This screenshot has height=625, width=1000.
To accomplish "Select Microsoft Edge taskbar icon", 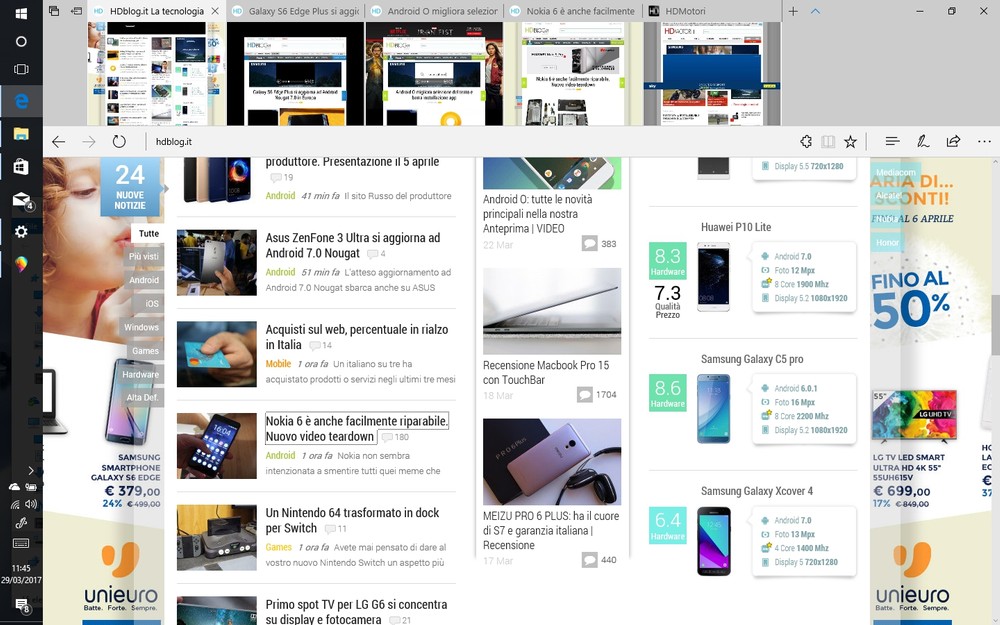I will pos(21,100).
